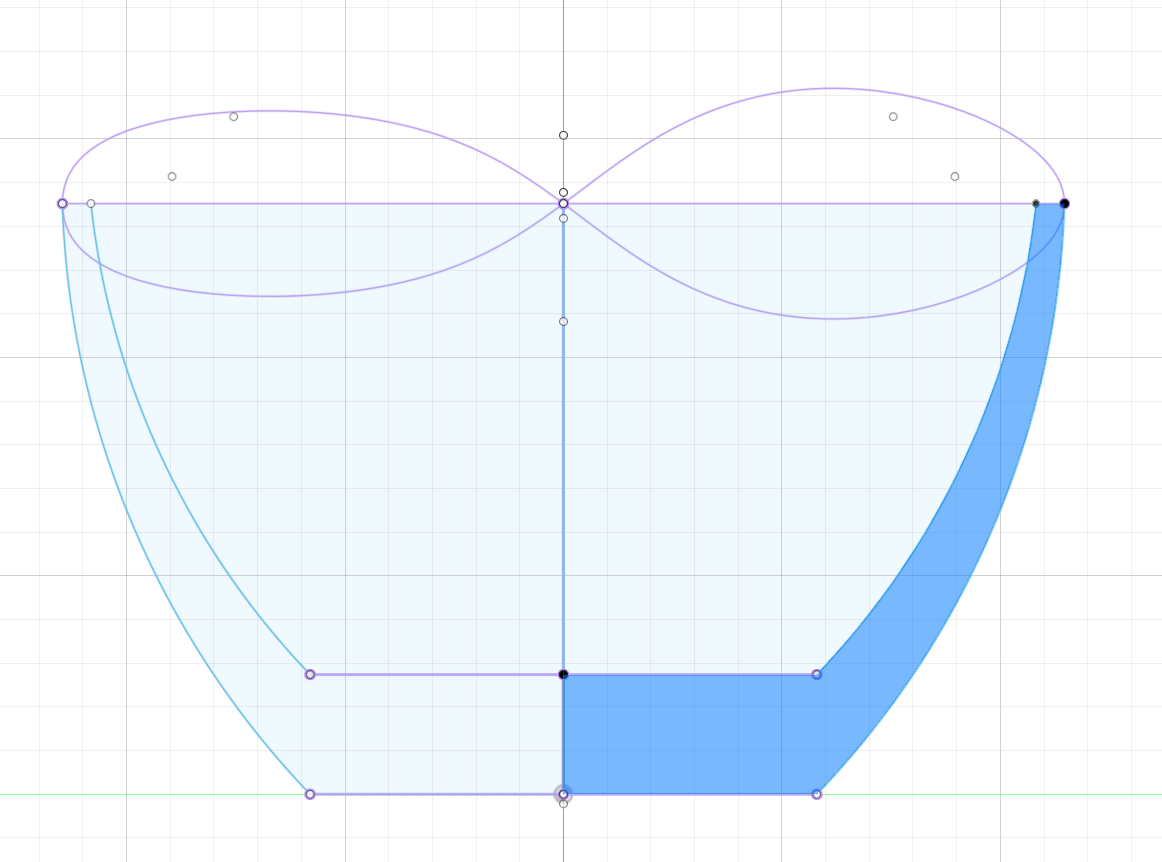Click the topmost handle point on the vertical axis

click(x=563, y=135)
